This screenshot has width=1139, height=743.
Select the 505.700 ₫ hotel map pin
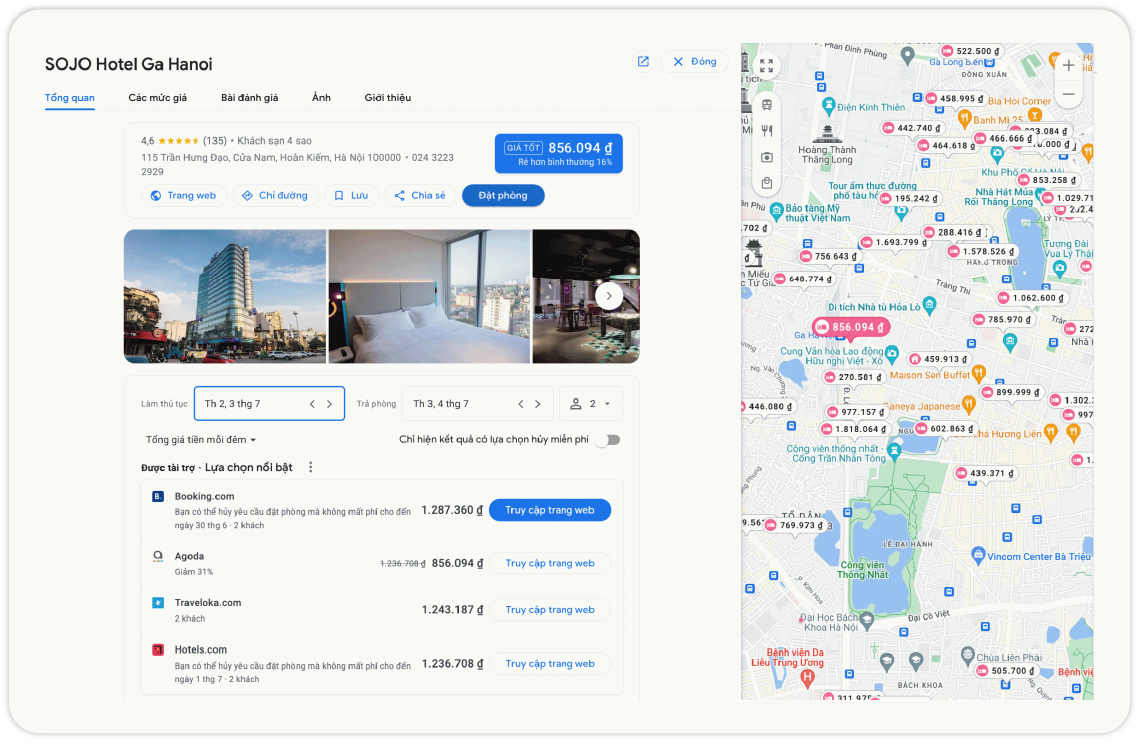pos(1006,671)
